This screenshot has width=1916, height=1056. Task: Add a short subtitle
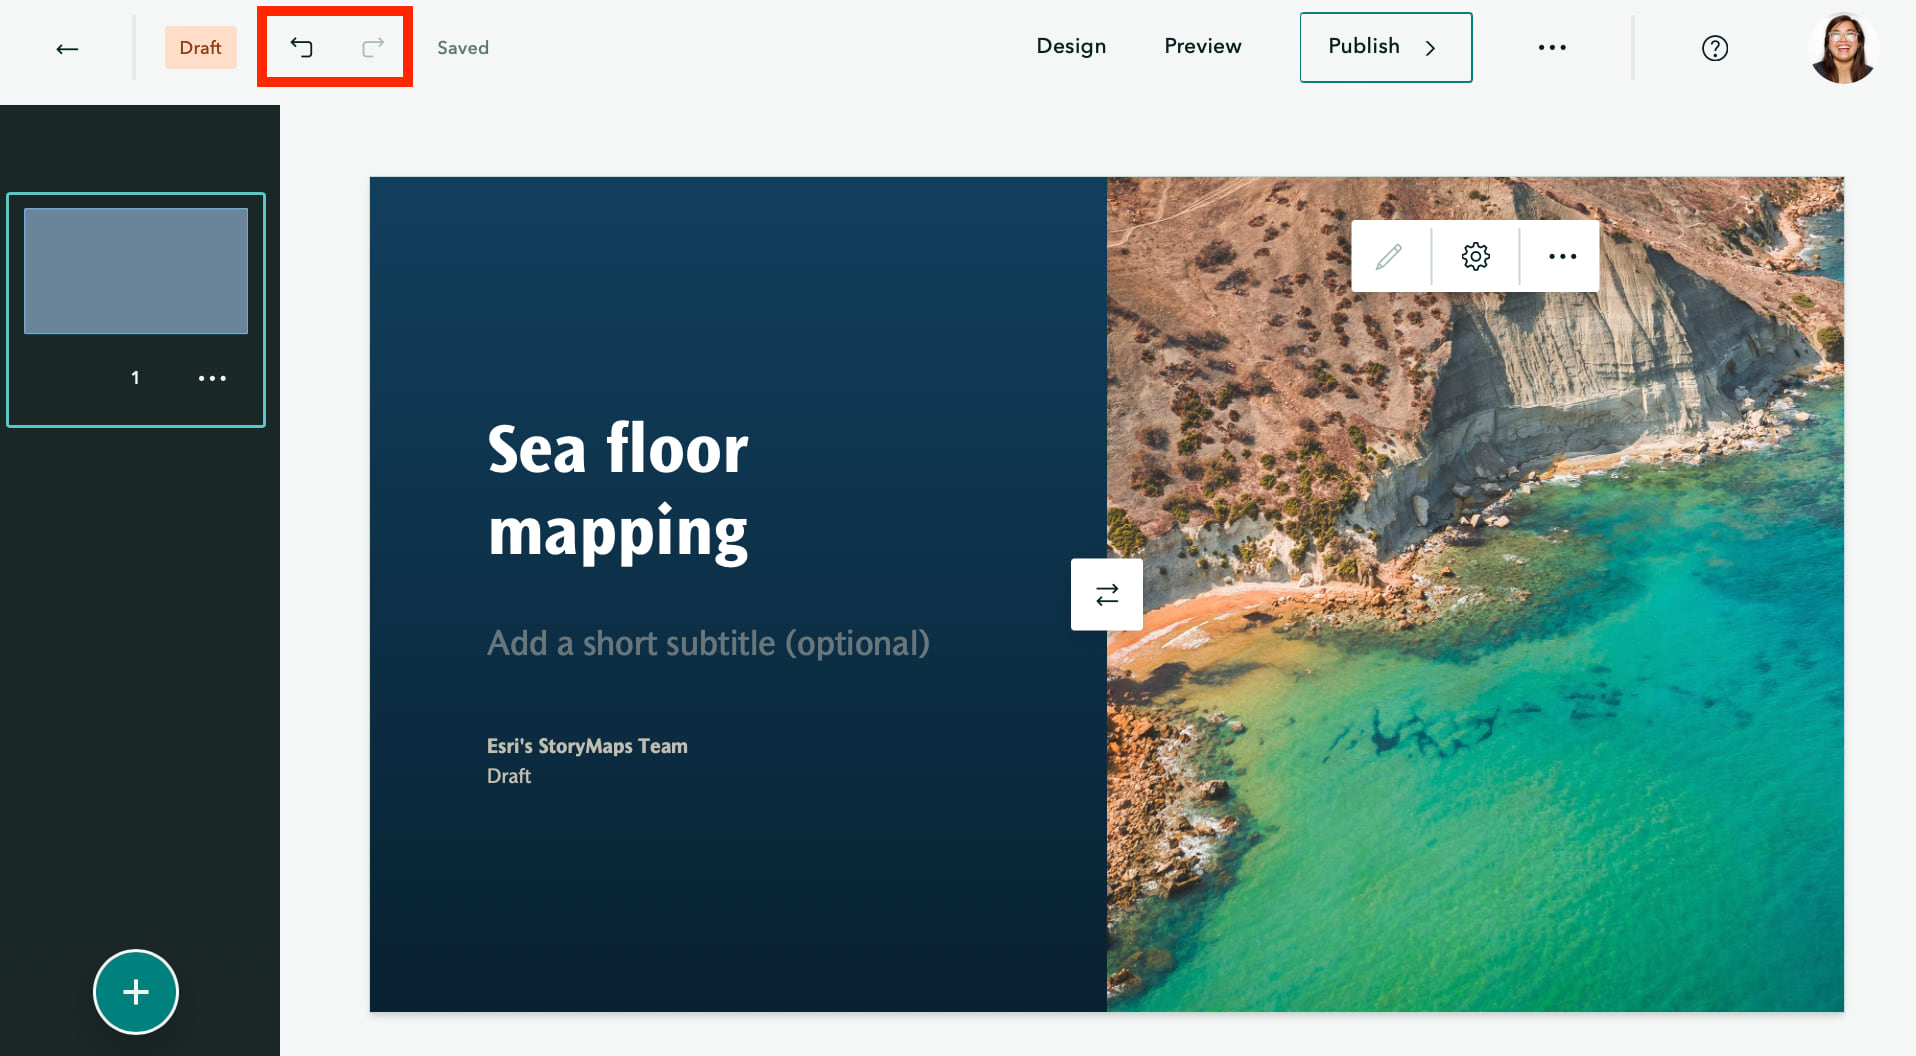708,643
